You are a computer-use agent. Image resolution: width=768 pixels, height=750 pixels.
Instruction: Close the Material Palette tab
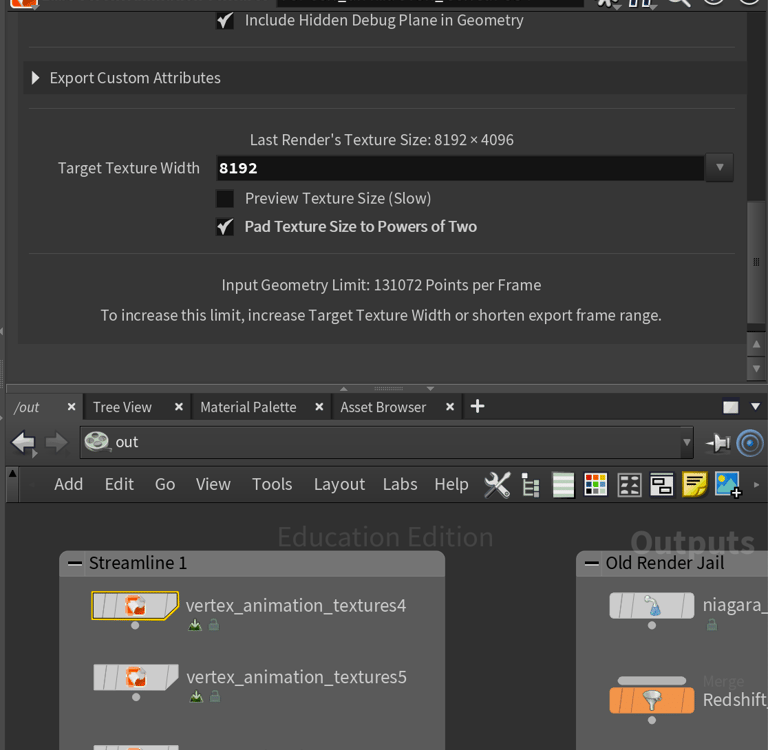click(319, 407)
